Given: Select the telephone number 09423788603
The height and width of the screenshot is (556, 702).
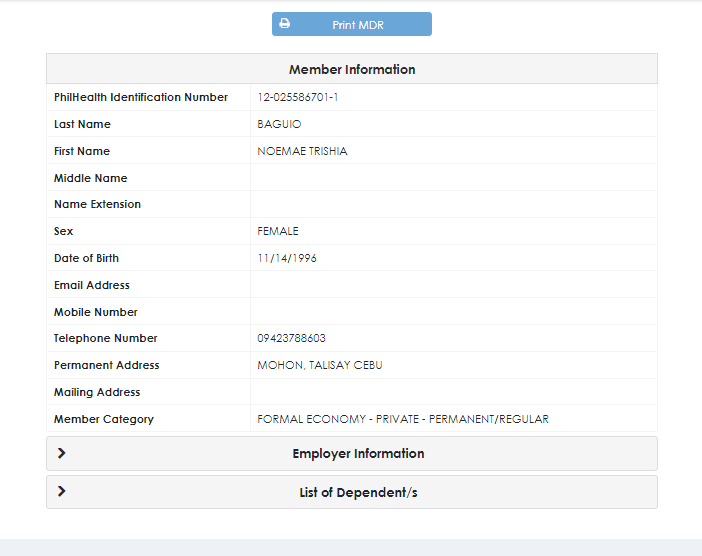Looking at the screenshot, I should 291,339.
